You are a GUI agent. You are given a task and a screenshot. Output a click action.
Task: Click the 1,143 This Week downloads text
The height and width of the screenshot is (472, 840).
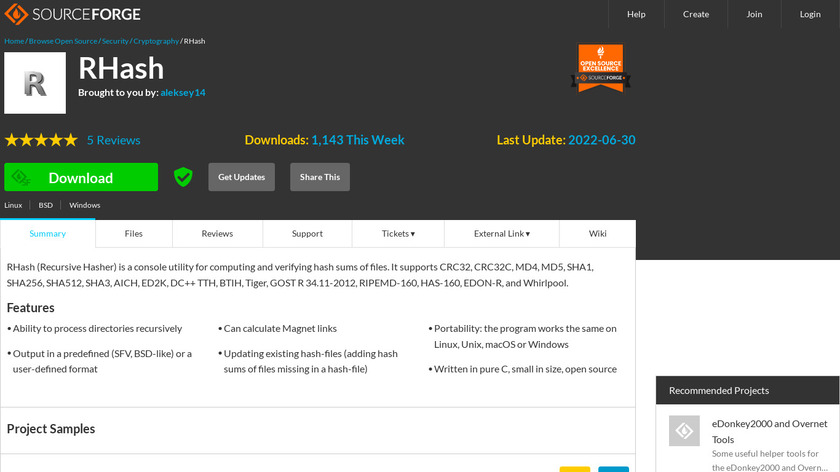click(x=358, y=140)
